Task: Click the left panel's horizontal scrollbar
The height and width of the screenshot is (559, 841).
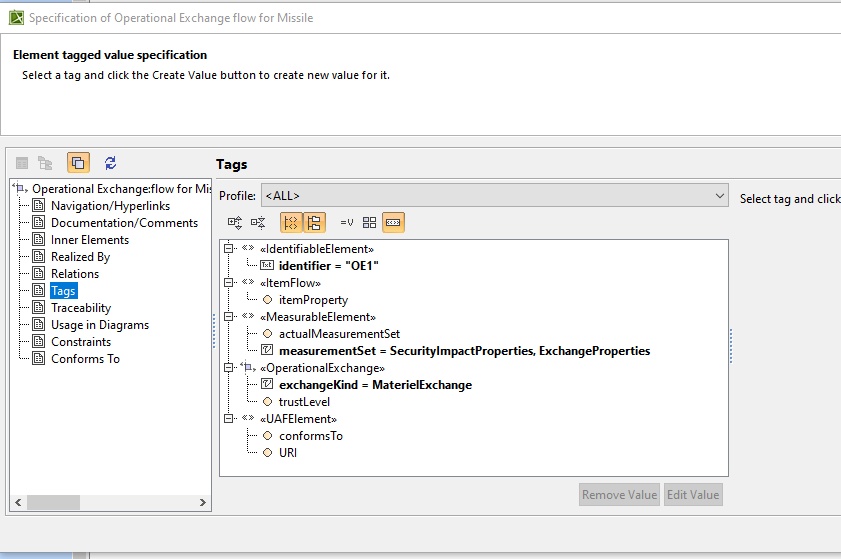Action: (110, 502)
